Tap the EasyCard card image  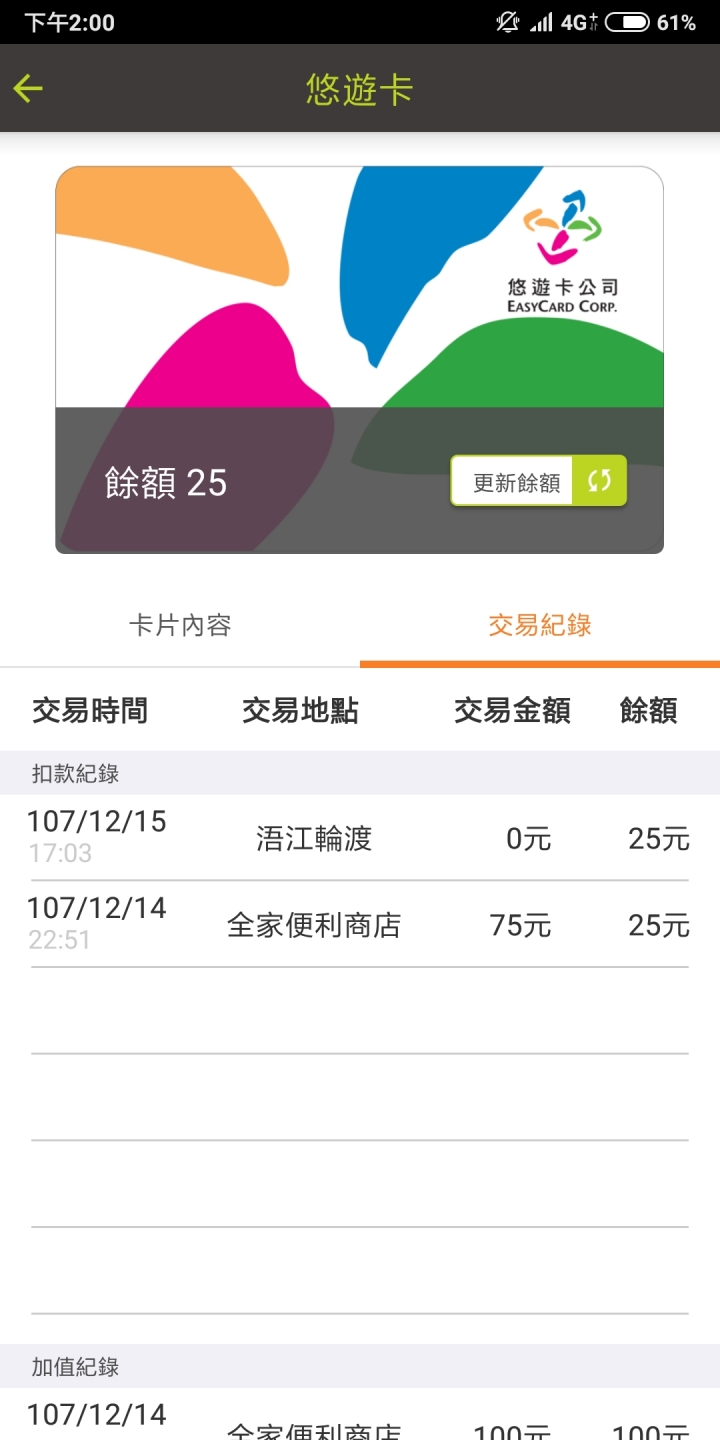tap(359, 360)
